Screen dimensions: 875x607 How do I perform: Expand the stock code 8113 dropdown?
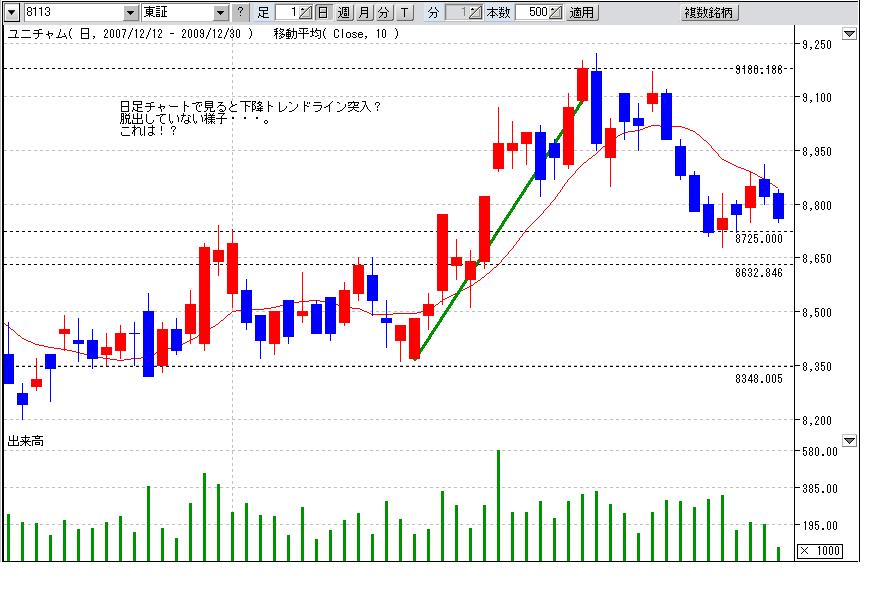click(131, 12)
